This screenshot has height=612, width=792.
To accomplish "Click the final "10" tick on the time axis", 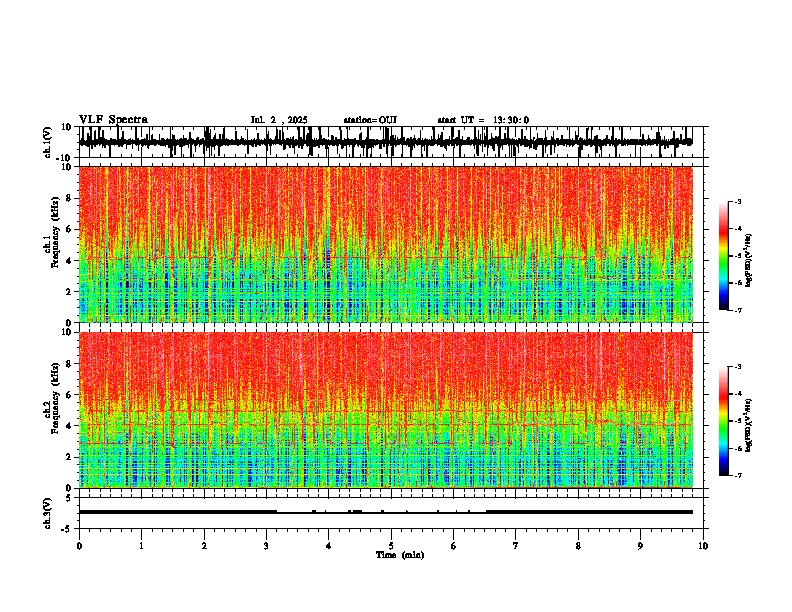I will (x=703, y=546).
